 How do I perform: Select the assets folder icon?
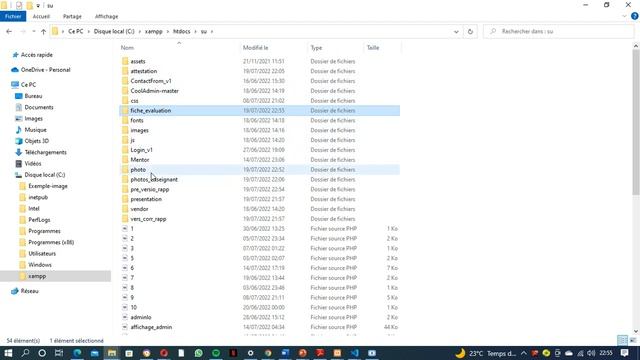point(125,61)
